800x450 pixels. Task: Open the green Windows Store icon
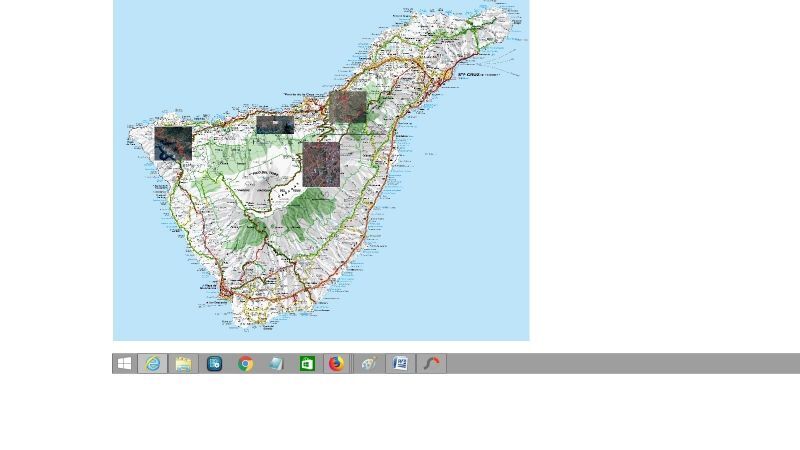307,364
